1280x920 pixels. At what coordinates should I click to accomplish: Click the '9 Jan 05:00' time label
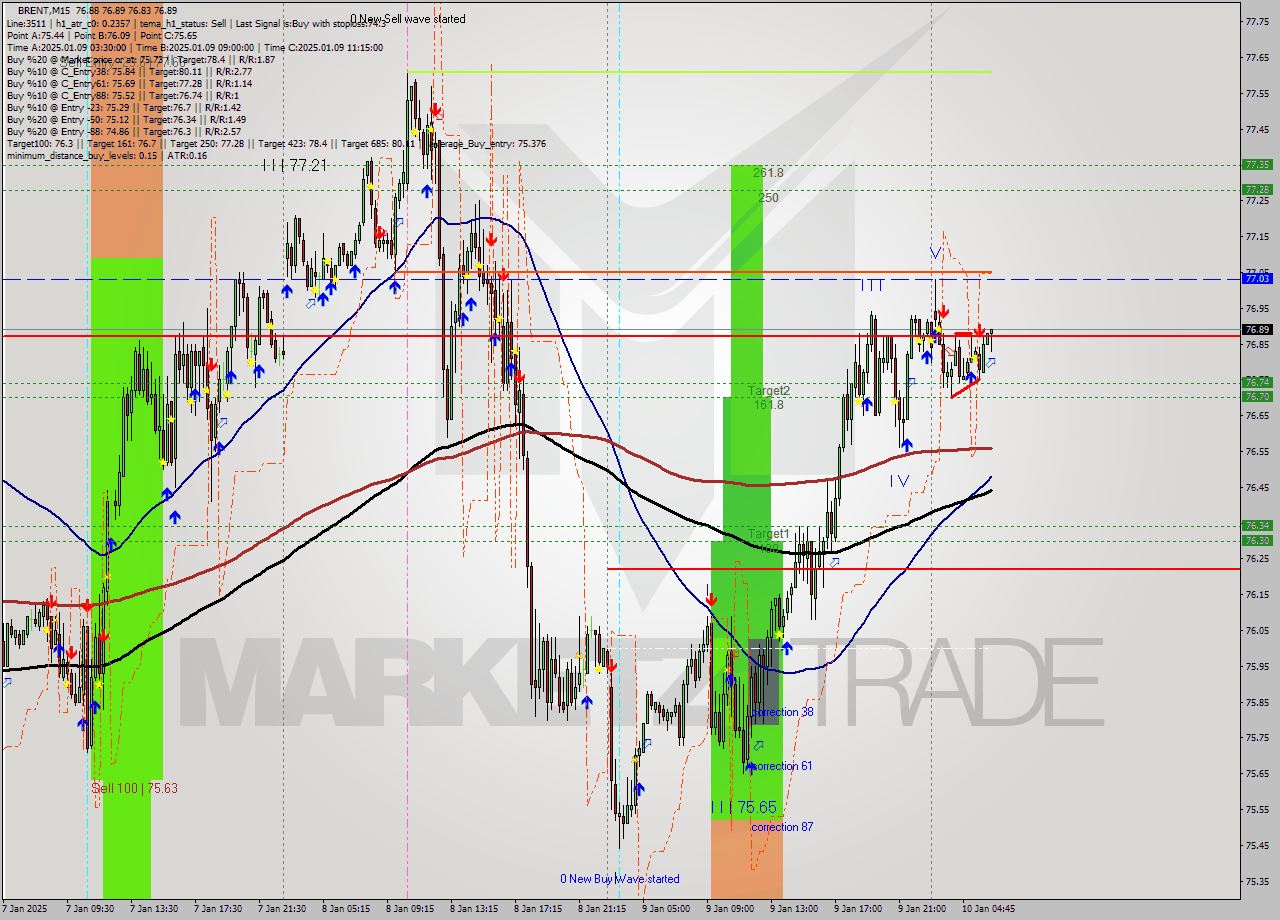[x=668, y=909]
